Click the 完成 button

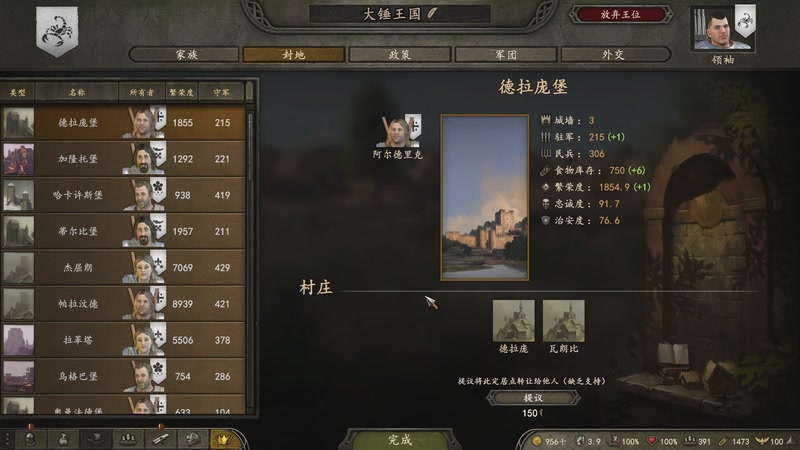tap(399, 440)
